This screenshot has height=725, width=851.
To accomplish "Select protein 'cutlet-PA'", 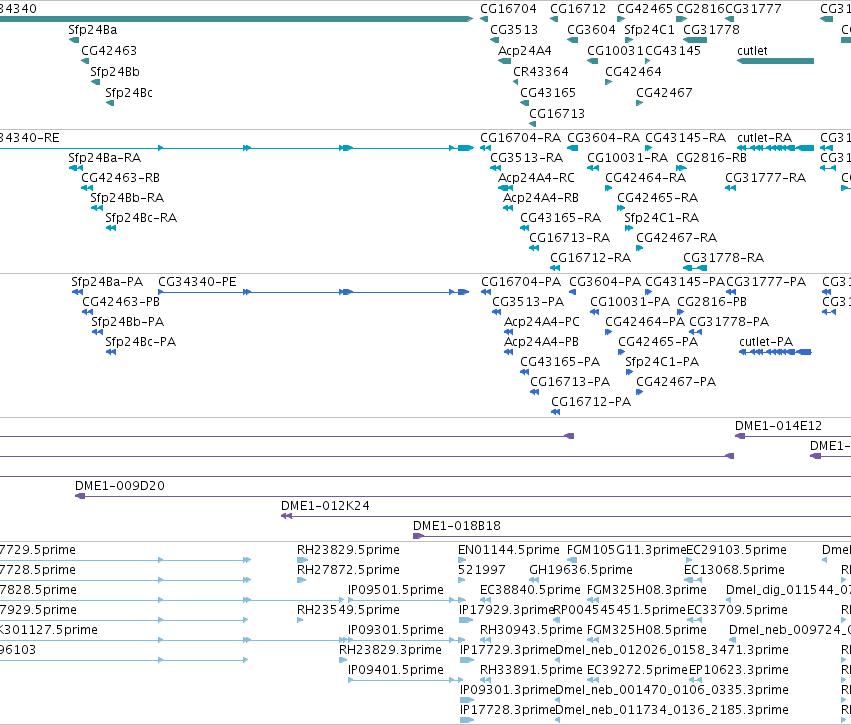I will (x=766, y=342).
